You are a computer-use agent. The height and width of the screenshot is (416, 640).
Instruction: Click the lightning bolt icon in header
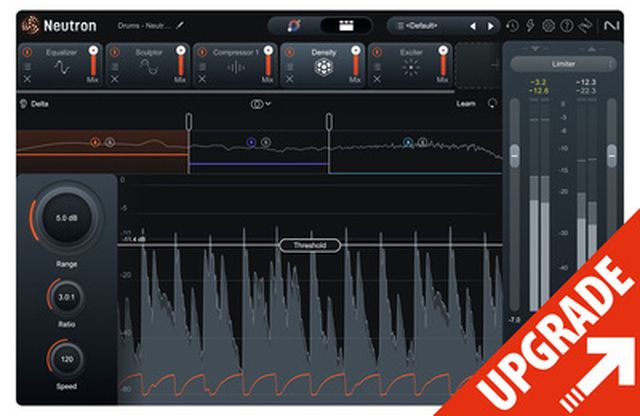[x=531, y=25]
